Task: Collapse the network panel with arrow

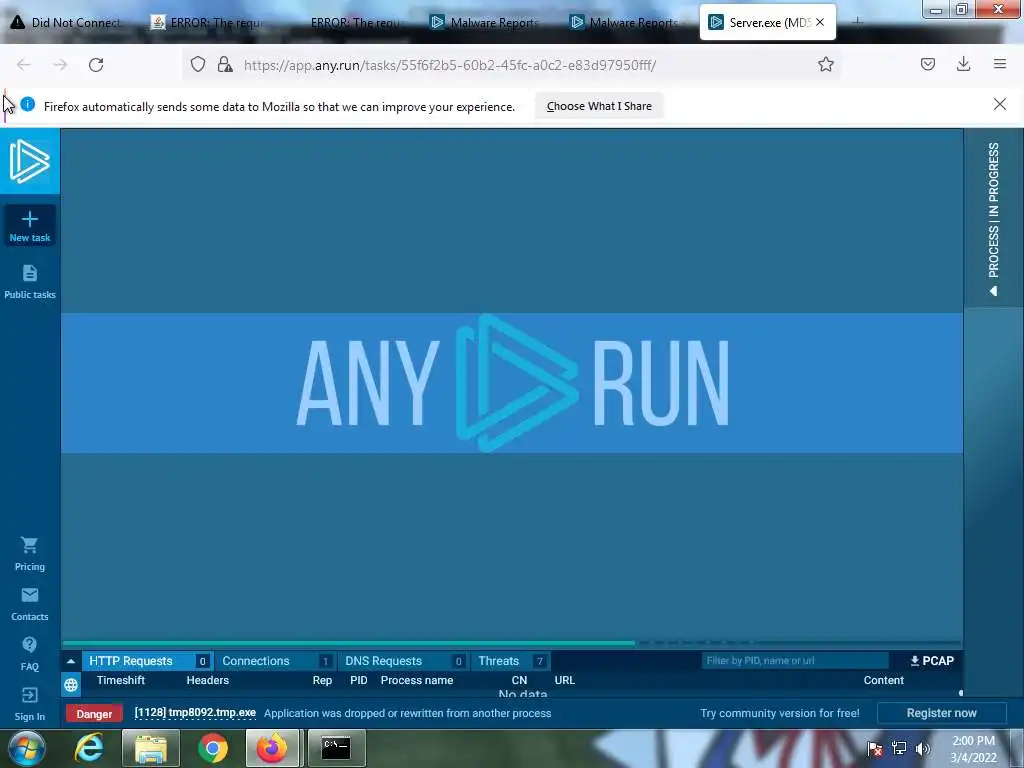Action: click(x=71, y=661)
